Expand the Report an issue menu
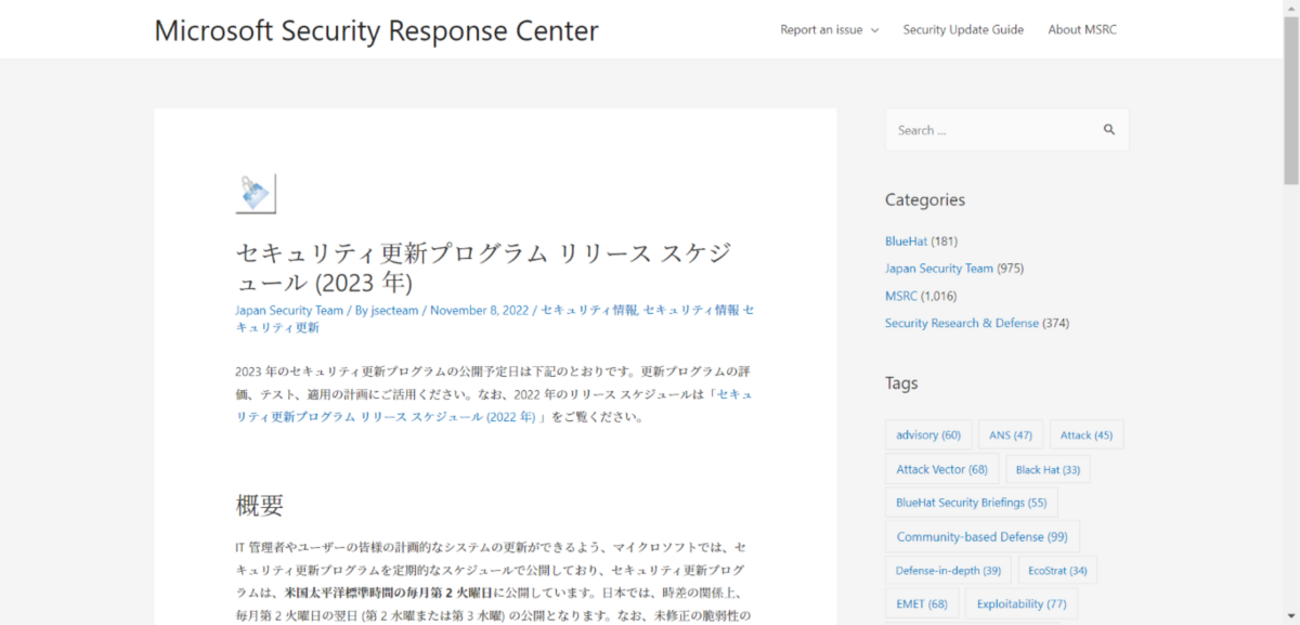This screenshot has height=625, width=1300. pos(829,29)
